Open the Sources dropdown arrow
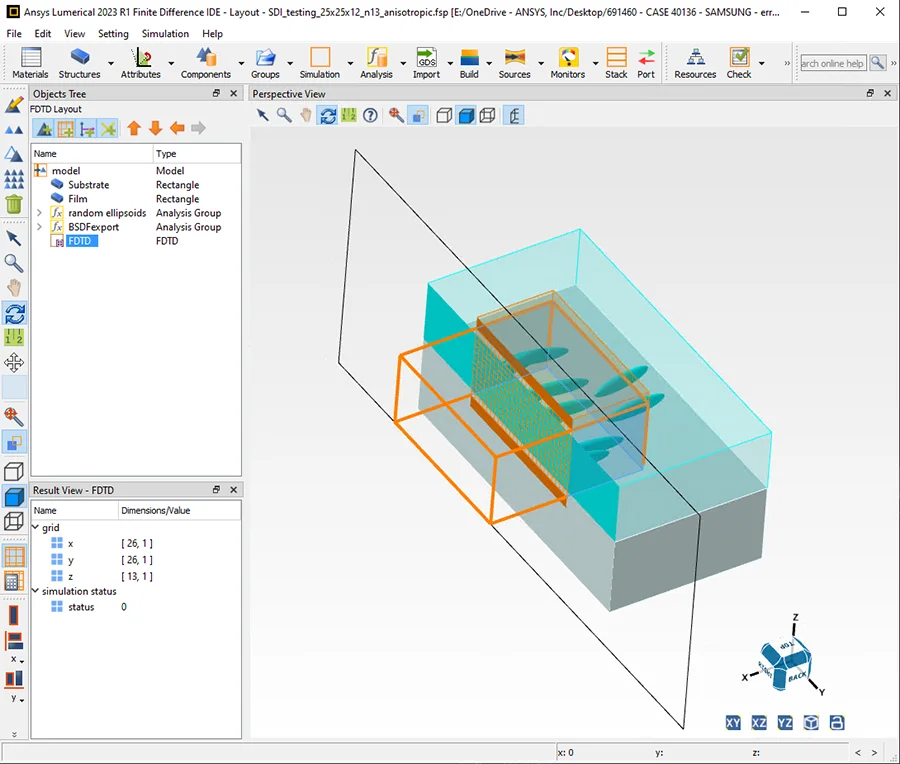Image resolution: width=900 pixels, height=764 pixels. pyautogui.click(x=541, y=63)
